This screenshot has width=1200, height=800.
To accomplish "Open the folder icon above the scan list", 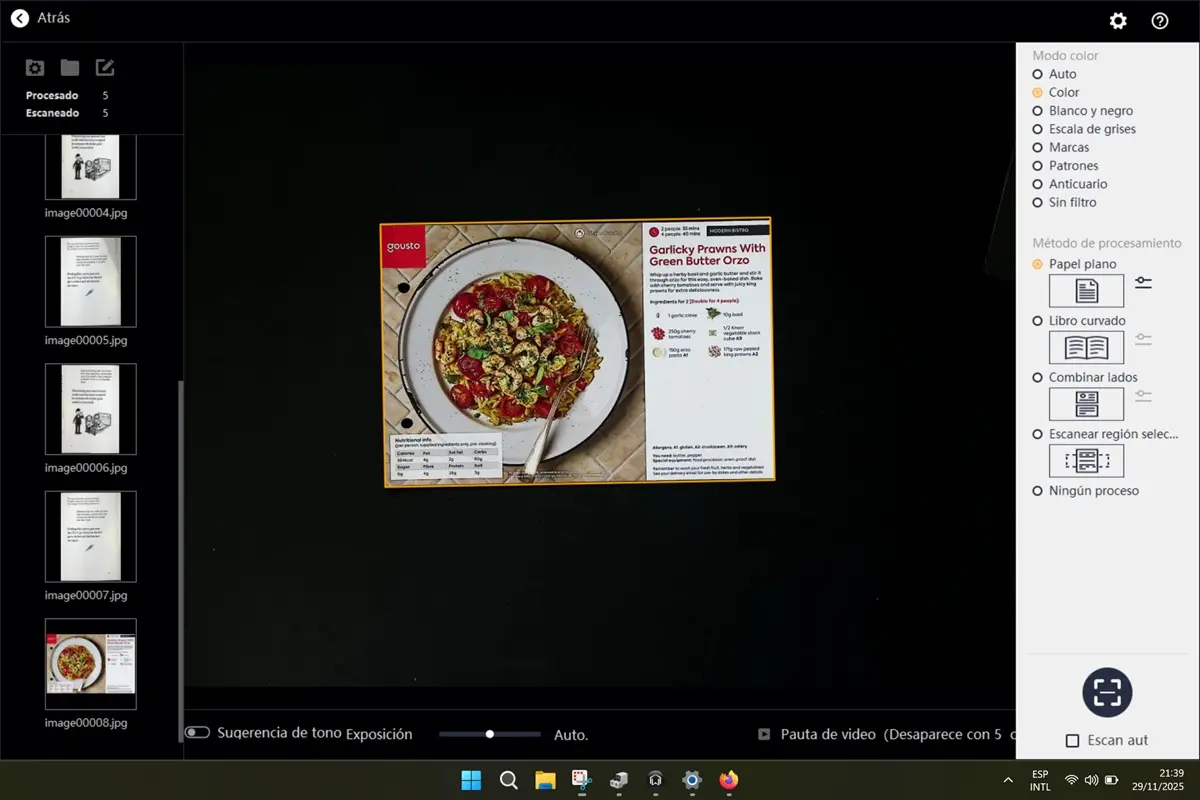I will point(69,68).
